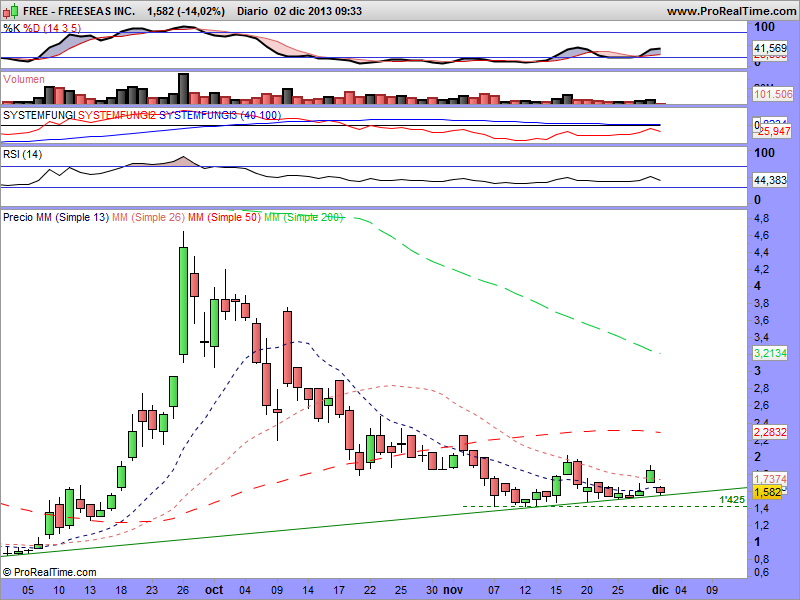Select the 15 date label on the axis
The height and width of the screenshot is (600, 800).
pos(556,590)
